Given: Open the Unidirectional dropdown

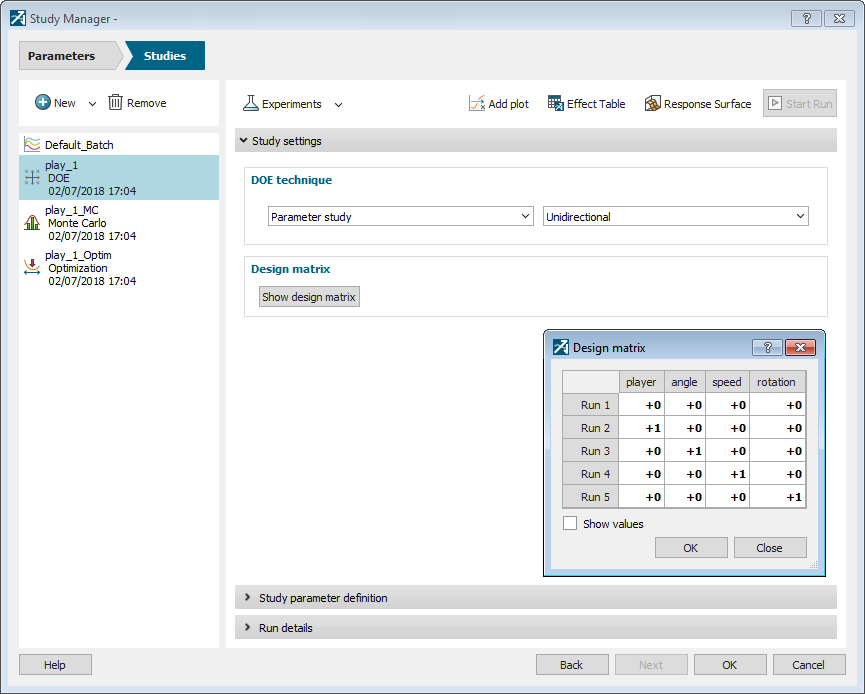Looking at the screenshot, I should pos(675,216).
